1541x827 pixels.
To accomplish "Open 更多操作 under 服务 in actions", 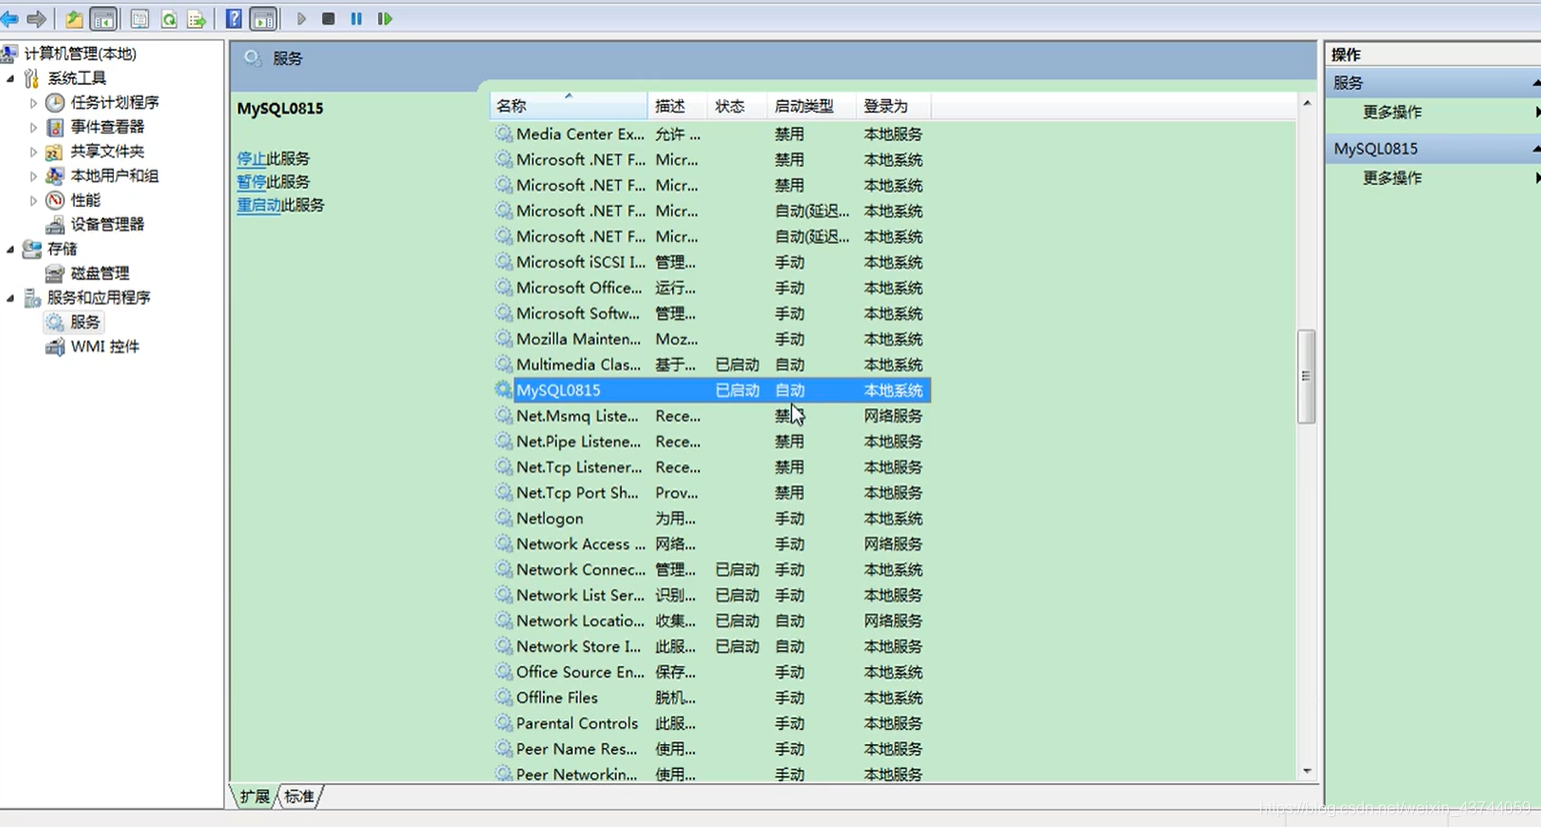I will point(1392,112).
